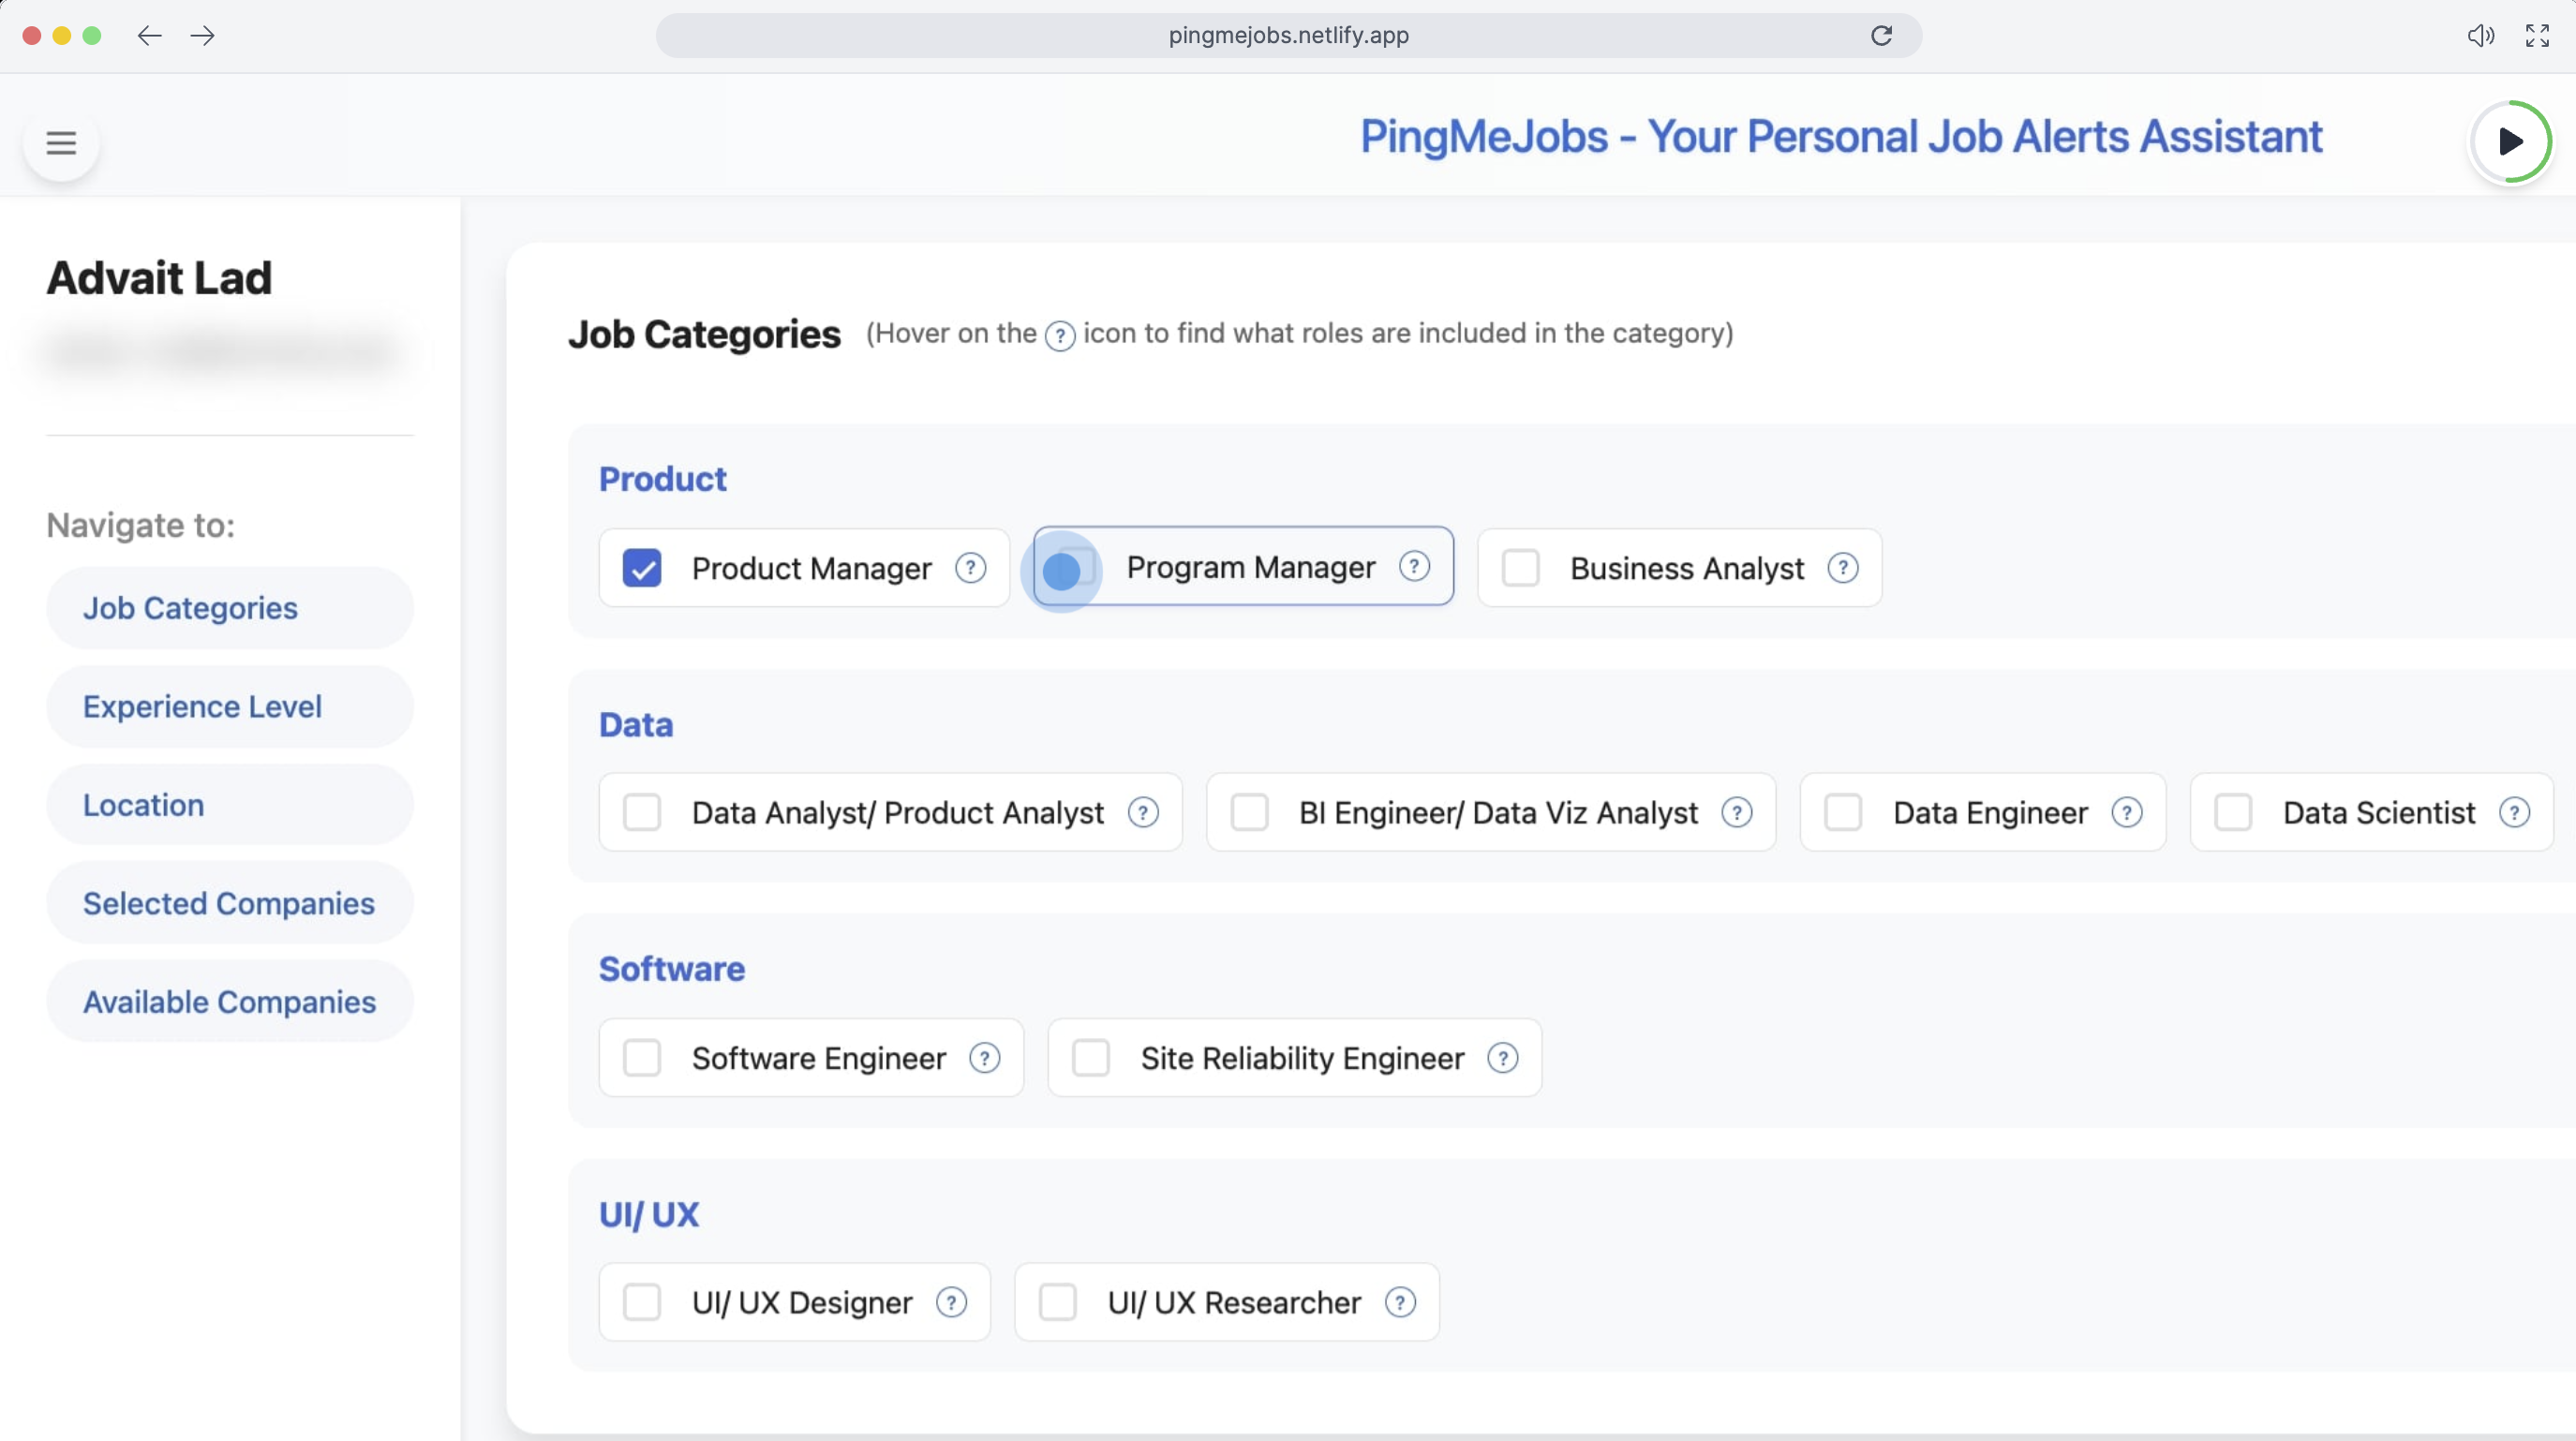
Task: Click the "Navigate to:" label
Action: pyautogui.click(x=141, y=526)
